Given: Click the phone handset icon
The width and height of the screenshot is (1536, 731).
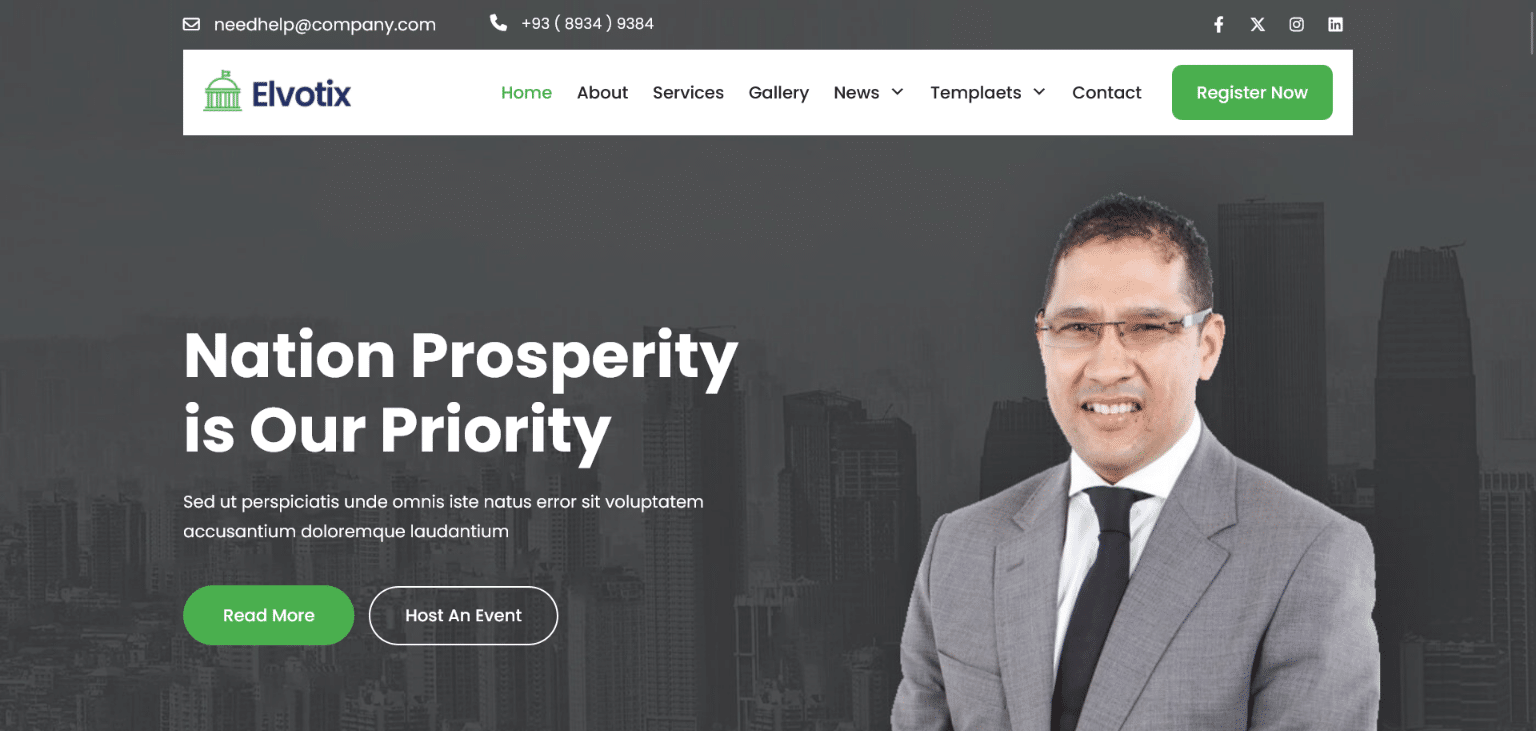Looking at the screenshot, I should [498, 23].
